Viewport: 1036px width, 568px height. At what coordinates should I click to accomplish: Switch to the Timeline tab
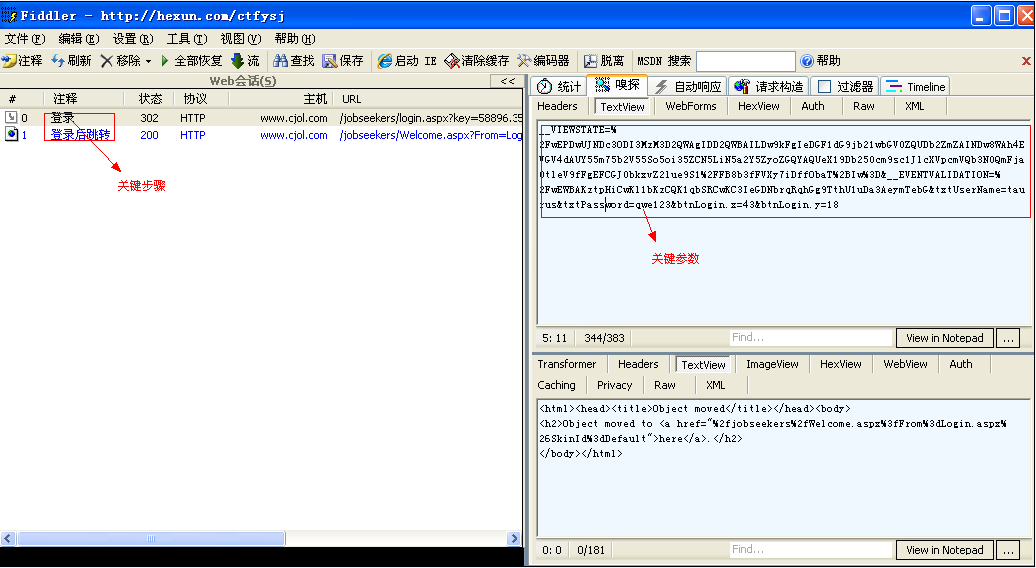click(916, 87)
